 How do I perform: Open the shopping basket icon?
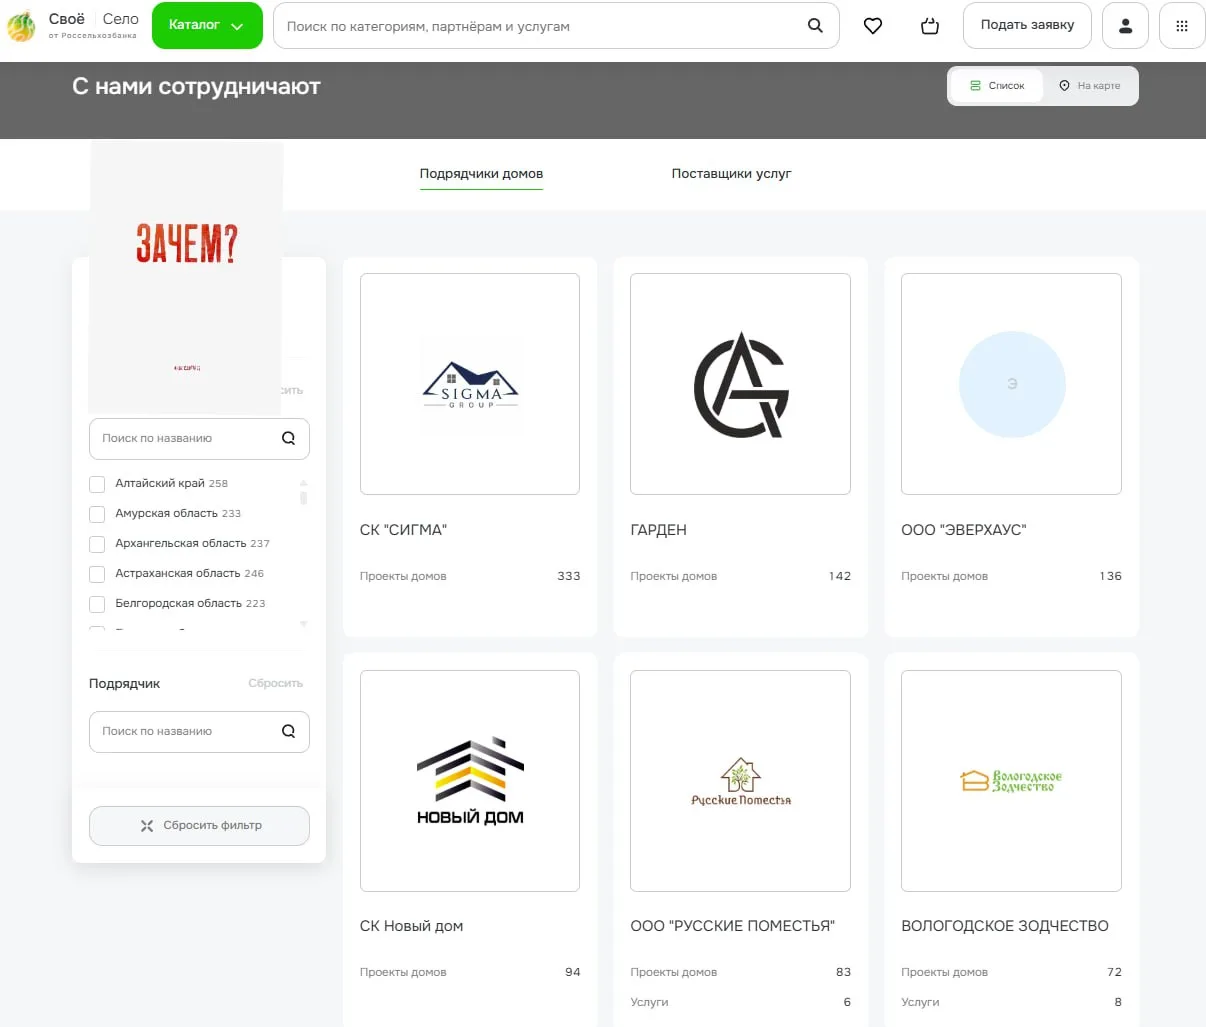point(930,26)
